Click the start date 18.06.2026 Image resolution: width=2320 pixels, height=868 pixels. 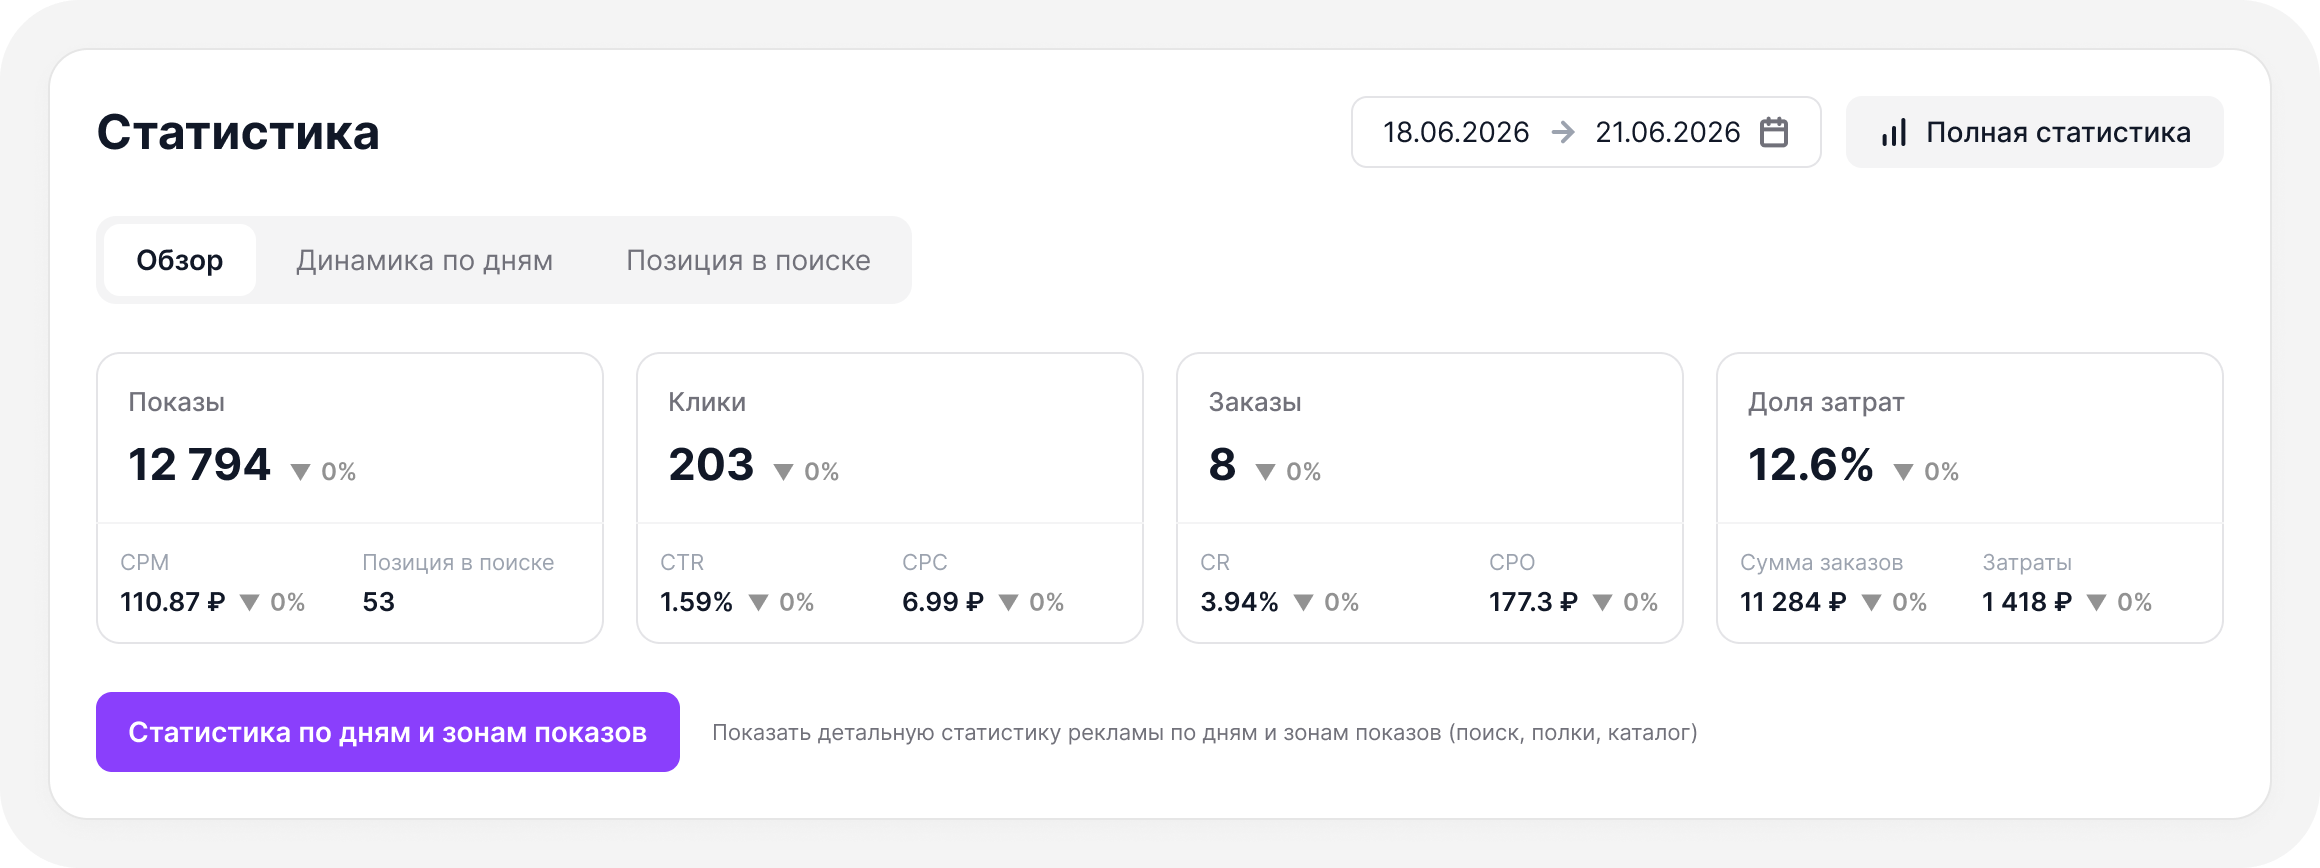click(1456, 132)
